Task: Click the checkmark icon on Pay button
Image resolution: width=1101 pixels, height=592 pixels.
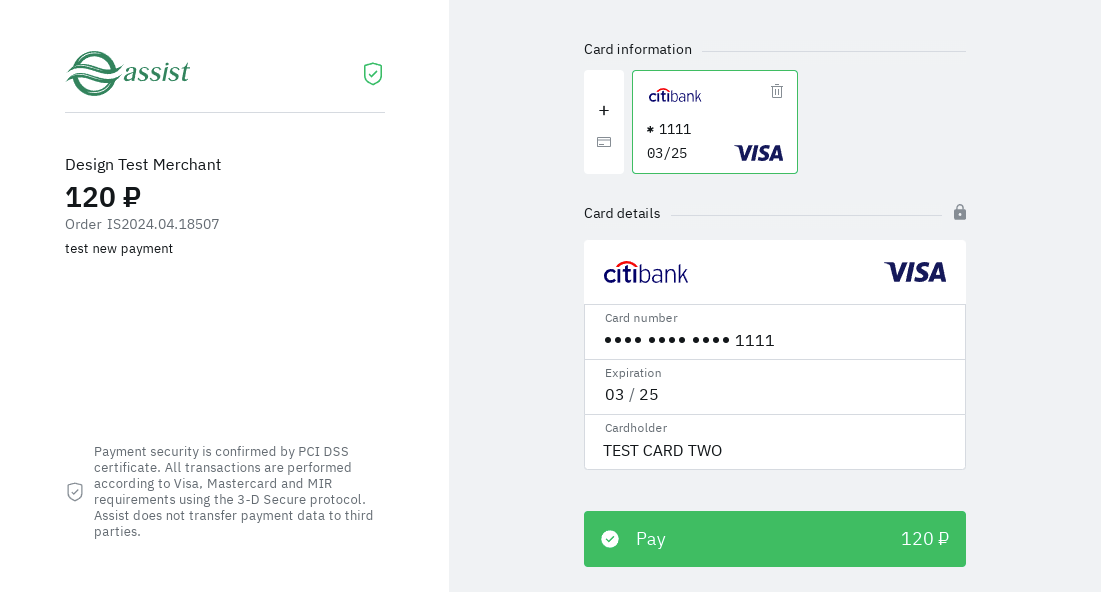Action: 610,539
